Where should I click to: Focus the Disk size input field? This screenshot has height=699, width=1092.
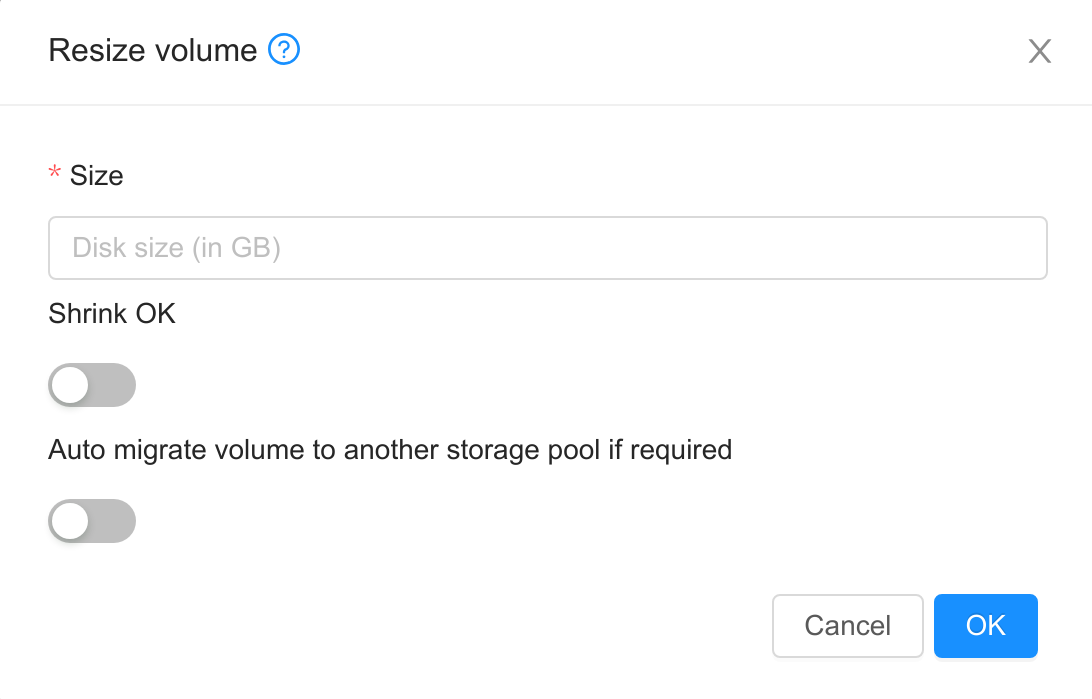click(x=547, y=247)
